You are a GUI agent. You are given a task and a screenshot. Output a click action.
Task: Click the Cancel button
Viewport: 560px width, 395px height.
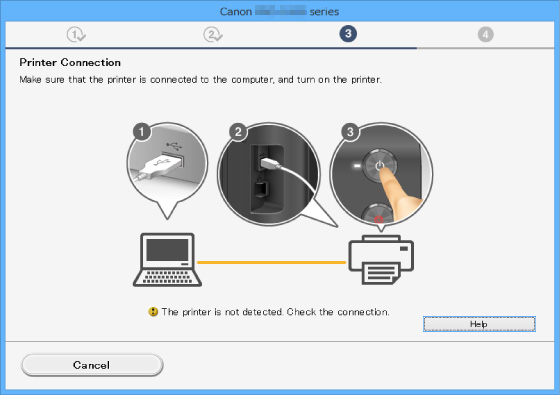92,365
